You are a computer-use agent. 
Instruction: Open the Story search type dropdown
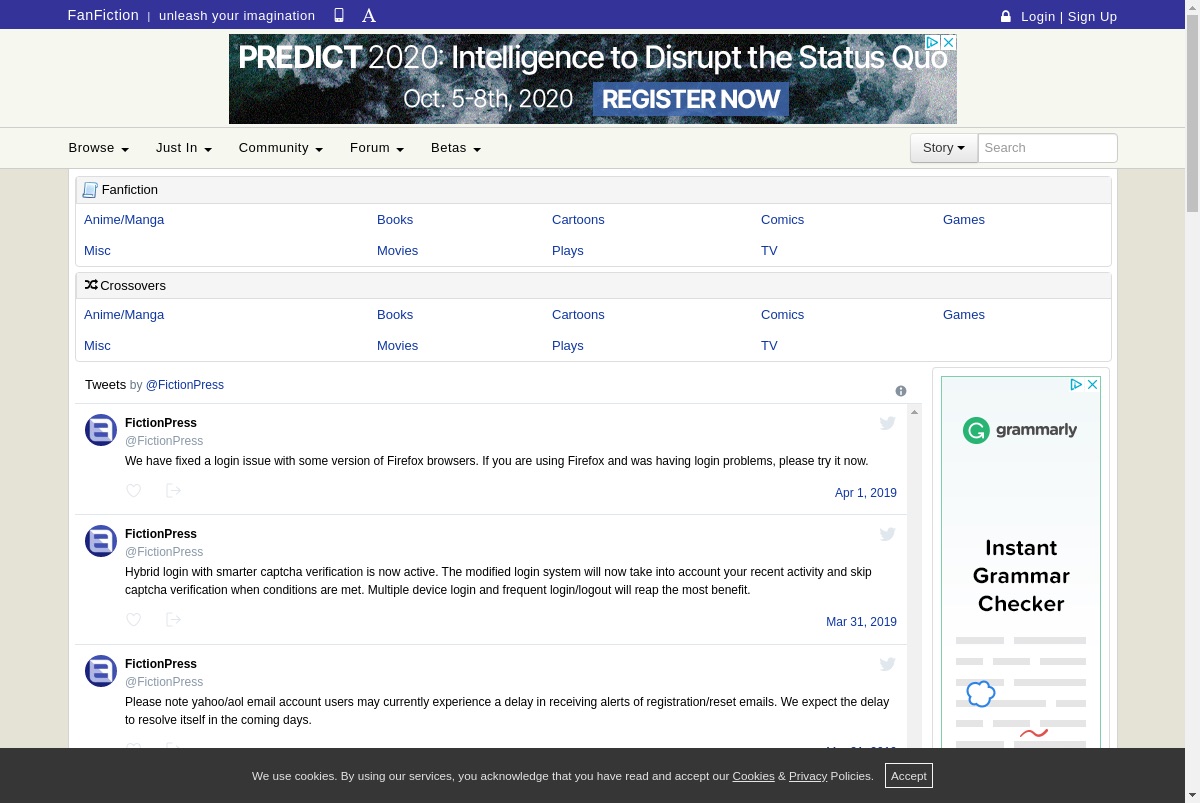944,148
